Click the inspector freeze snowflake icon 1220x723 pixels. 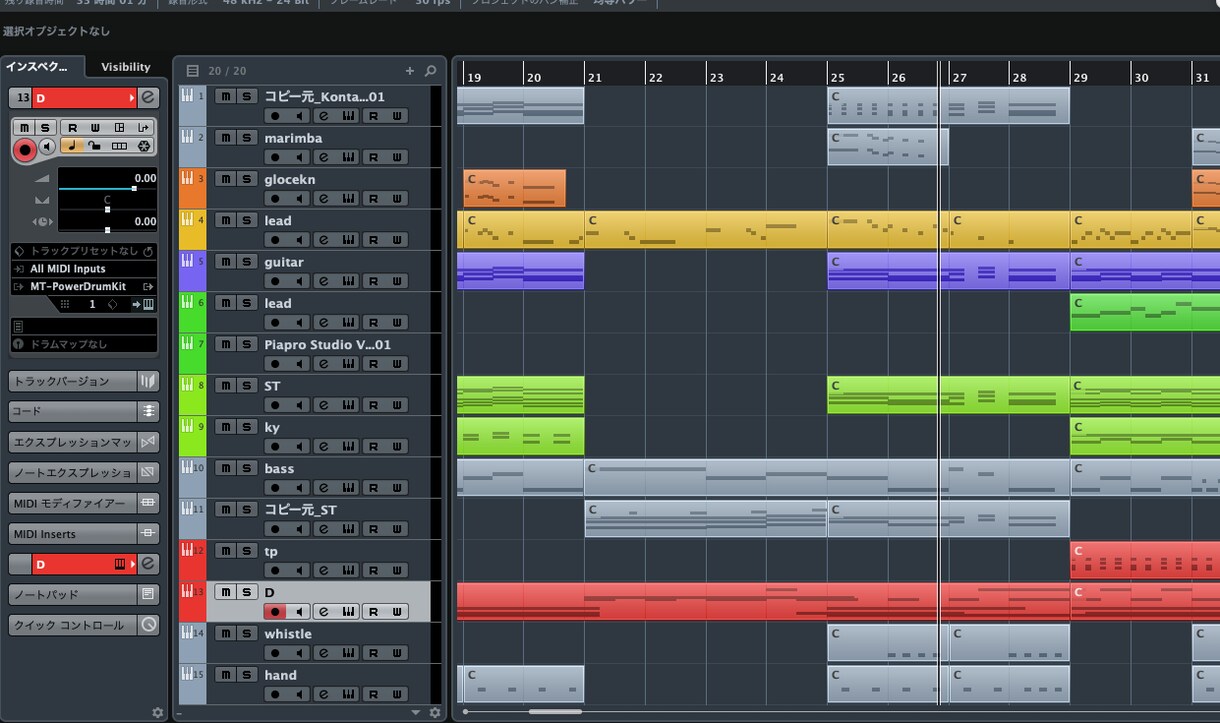tap(145, 147)
